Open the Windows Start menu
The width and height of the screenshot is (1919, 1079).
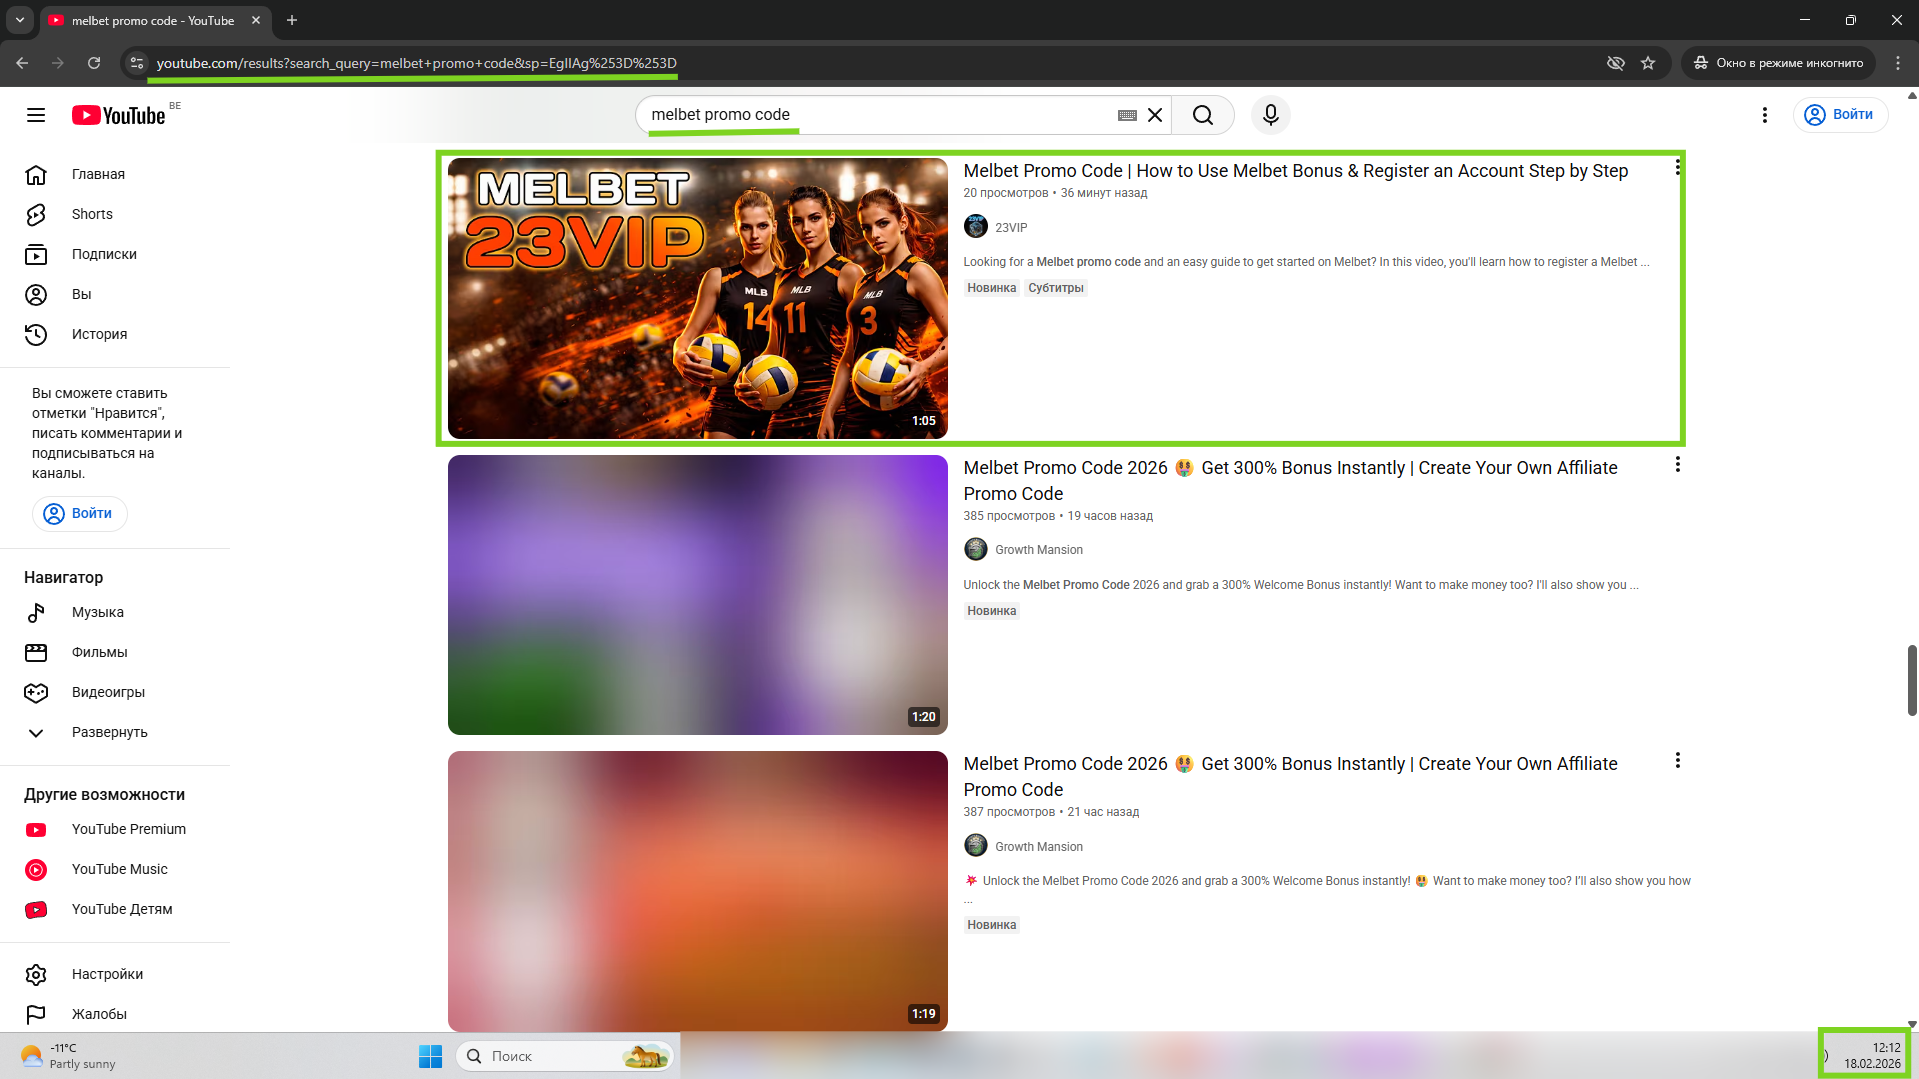(x=430, y=1056)
